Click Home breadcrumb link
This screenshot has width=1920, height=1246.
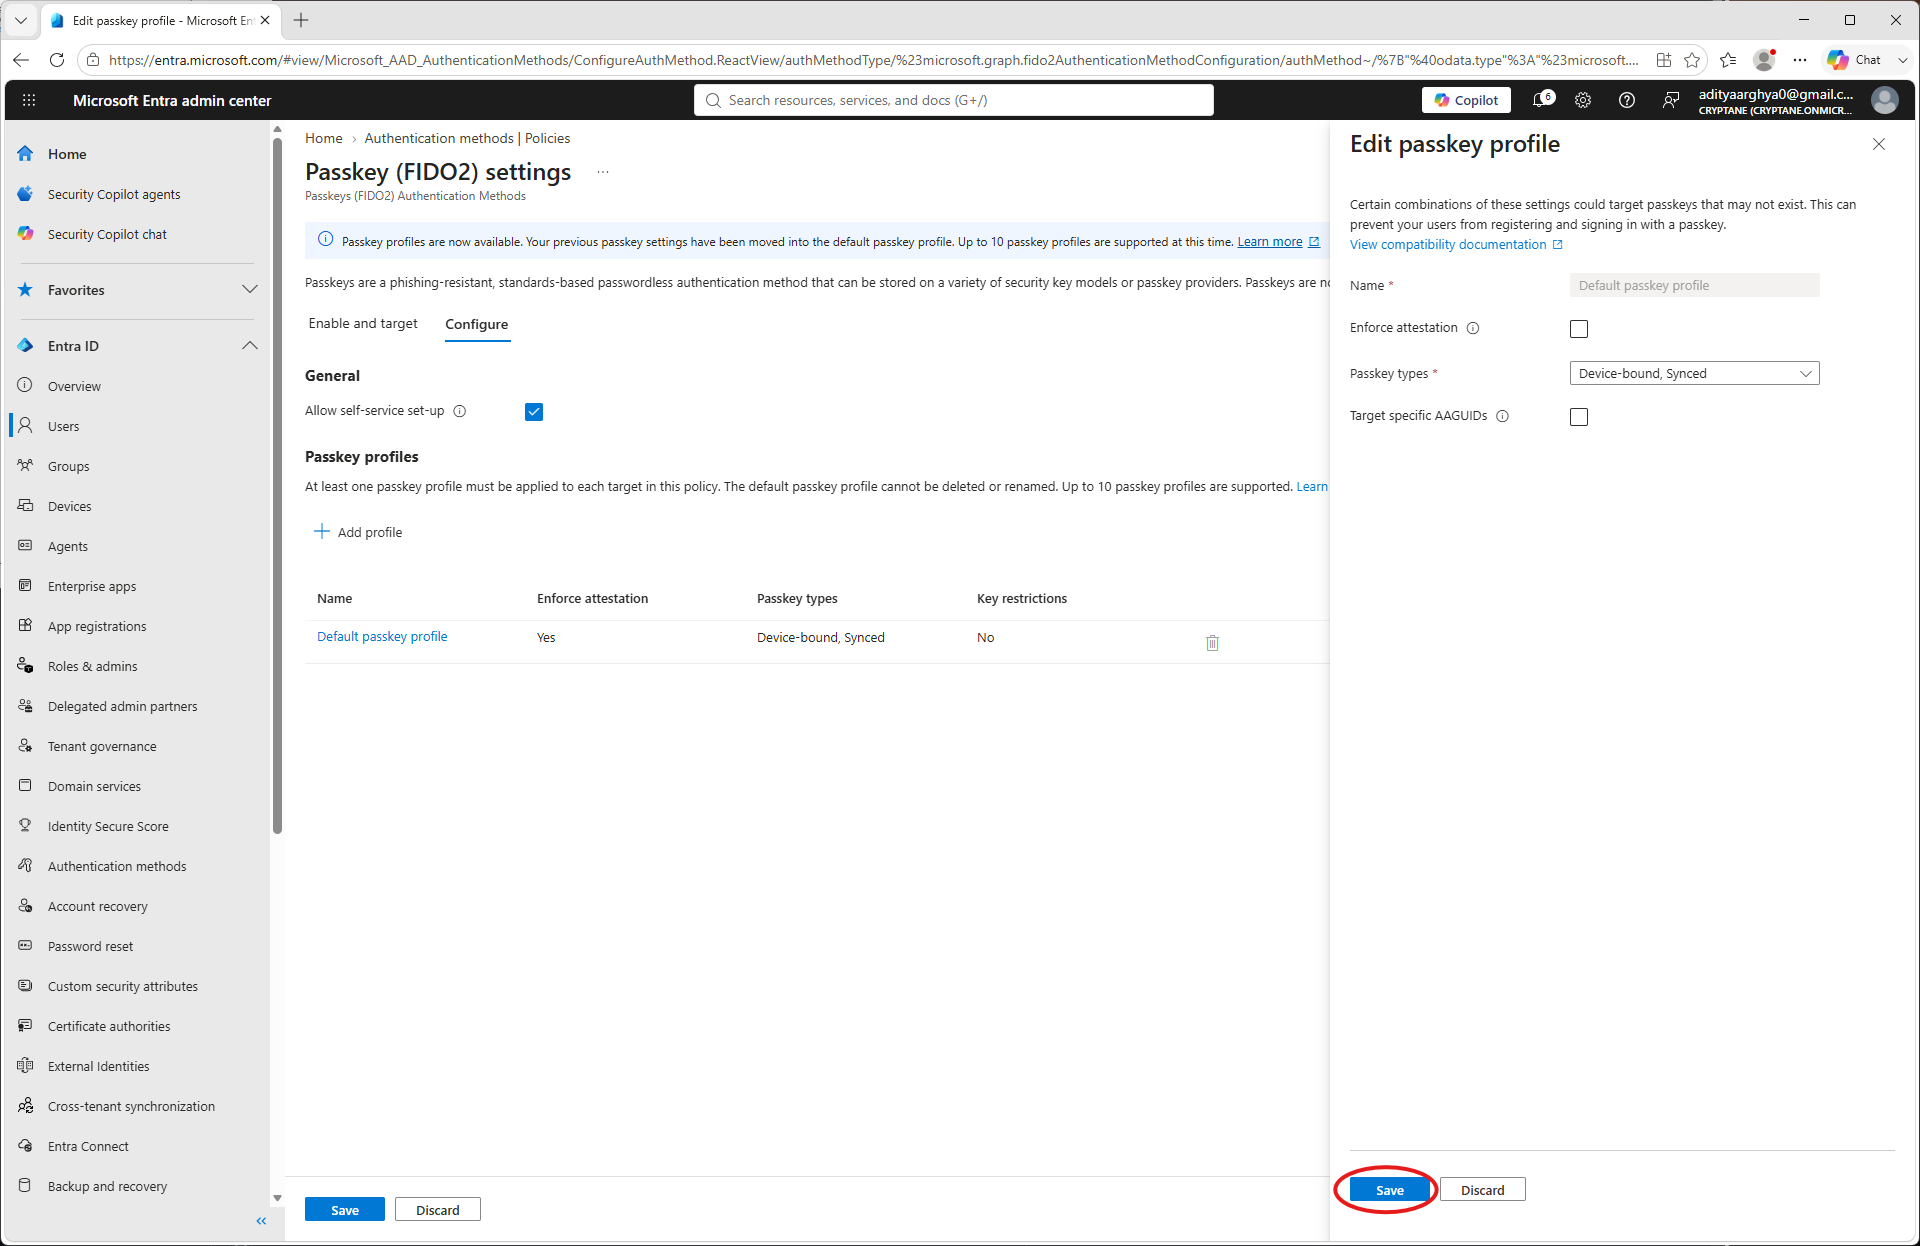(324, 138)
